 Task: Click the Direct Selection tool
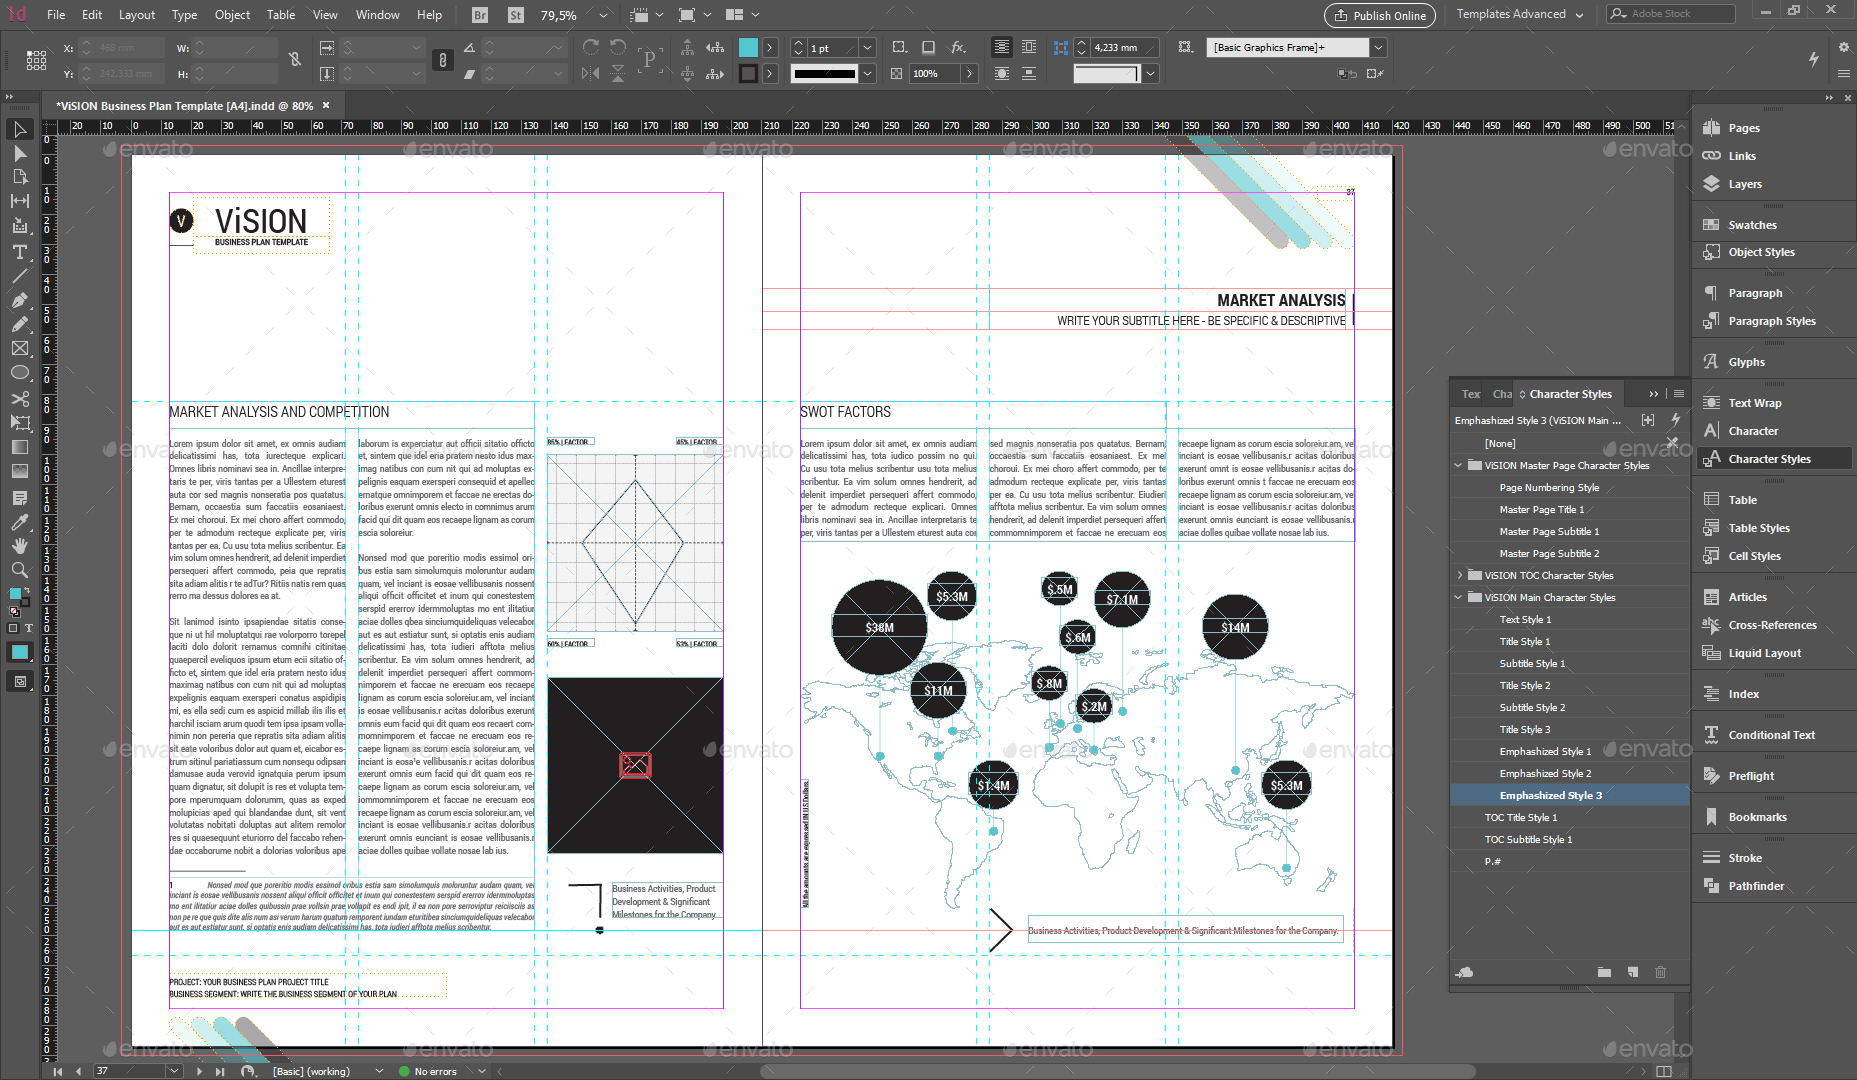point(19,154)
